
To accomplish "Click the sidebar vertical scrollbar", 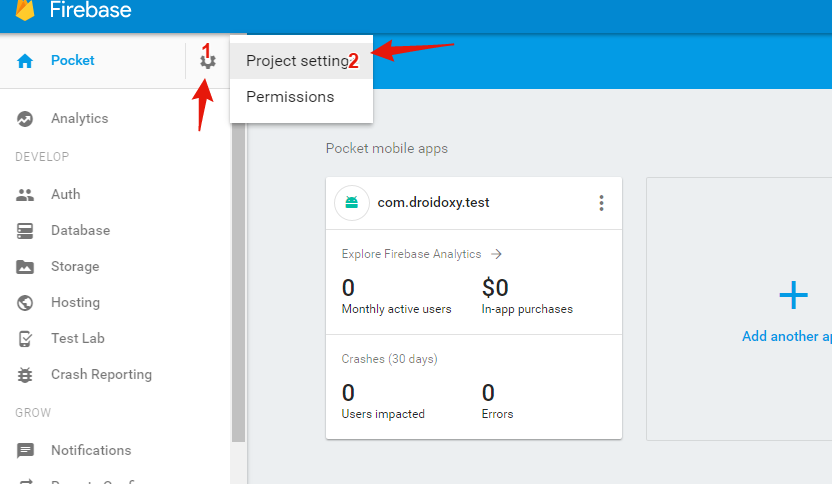I will pos(238,280).
